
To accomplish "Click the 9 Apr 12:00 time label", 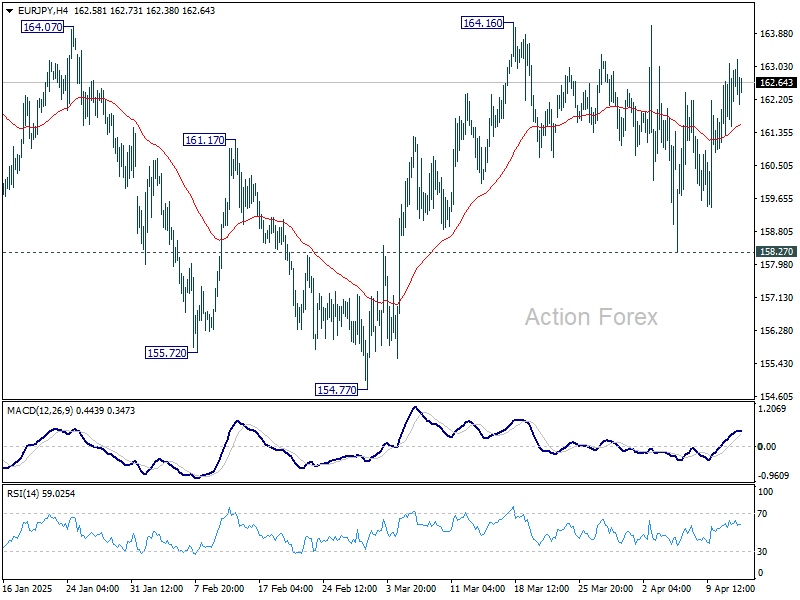I will [730, 589].
